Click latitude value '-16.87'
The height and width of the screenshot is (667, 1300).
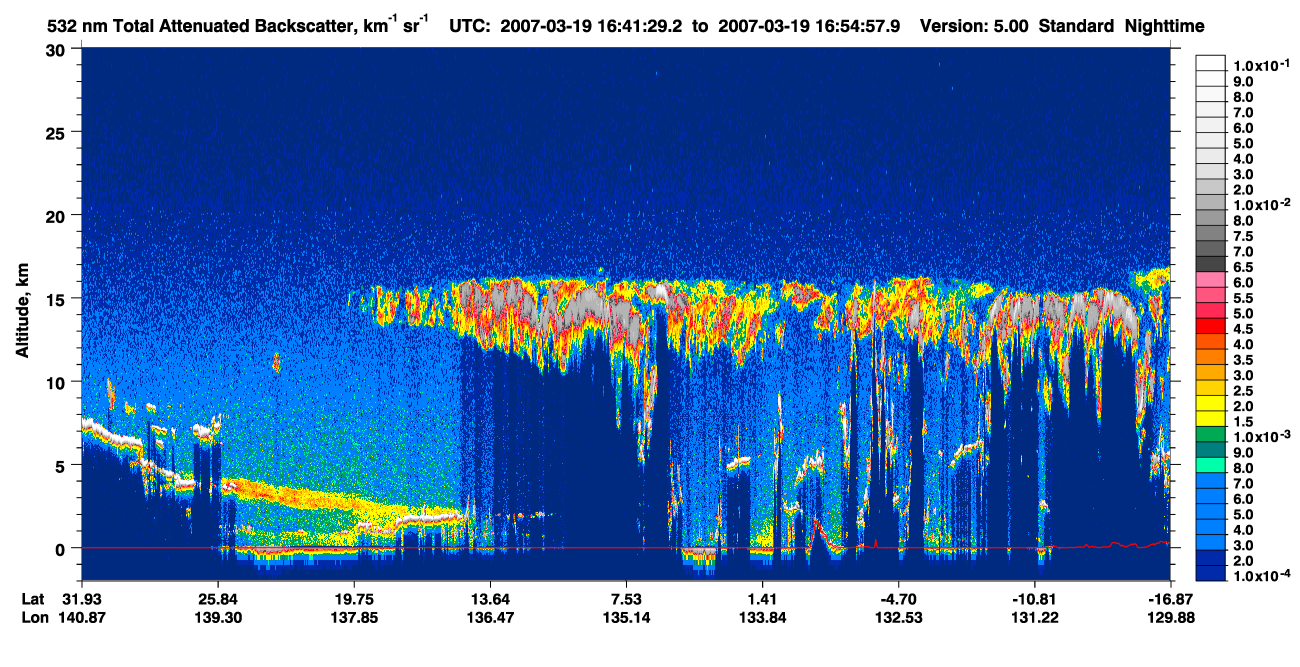click(x=1170, y=599)
